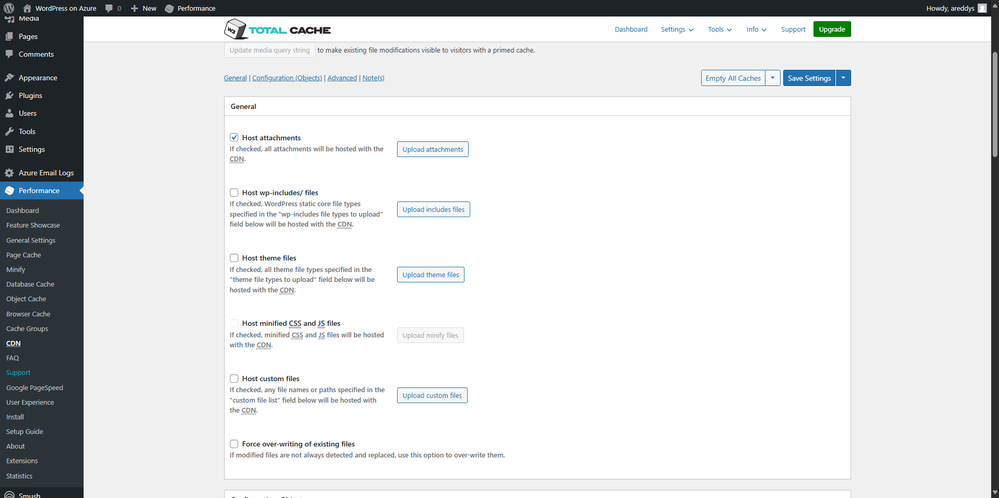Open Statistics submenu
This screenshot has height=498, width=999.
pos(19,476)
